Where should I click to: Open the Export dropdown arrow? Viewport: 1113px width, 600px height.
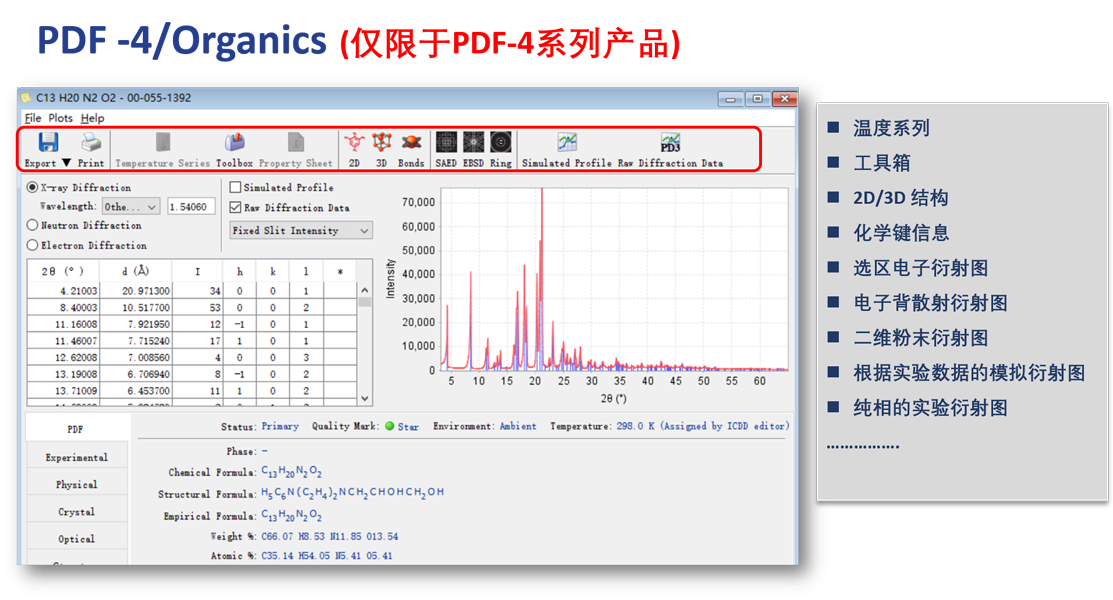[66, 163]
